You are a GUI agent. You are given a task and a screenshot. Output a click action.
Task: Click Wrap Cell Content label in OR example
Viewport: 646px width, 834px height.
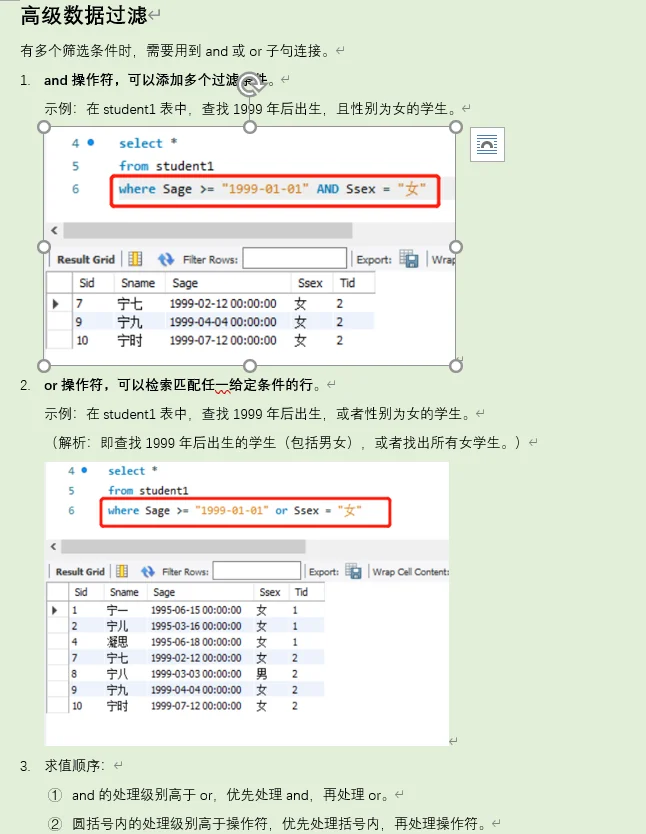click(410, 572)
